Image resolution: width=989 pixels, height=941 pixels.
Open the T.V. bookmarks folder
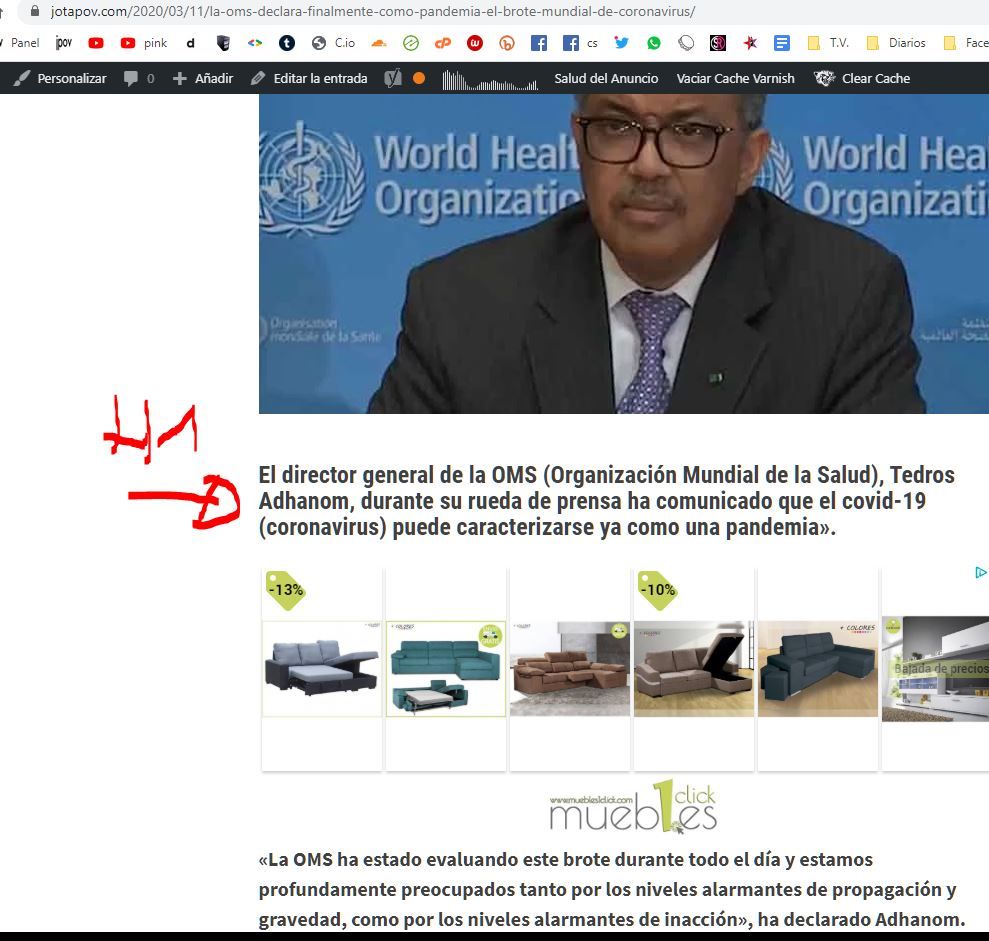point(828,43)
